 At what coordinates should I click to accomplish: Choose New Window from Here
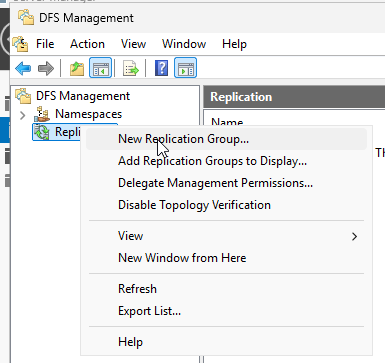[226, 258]
